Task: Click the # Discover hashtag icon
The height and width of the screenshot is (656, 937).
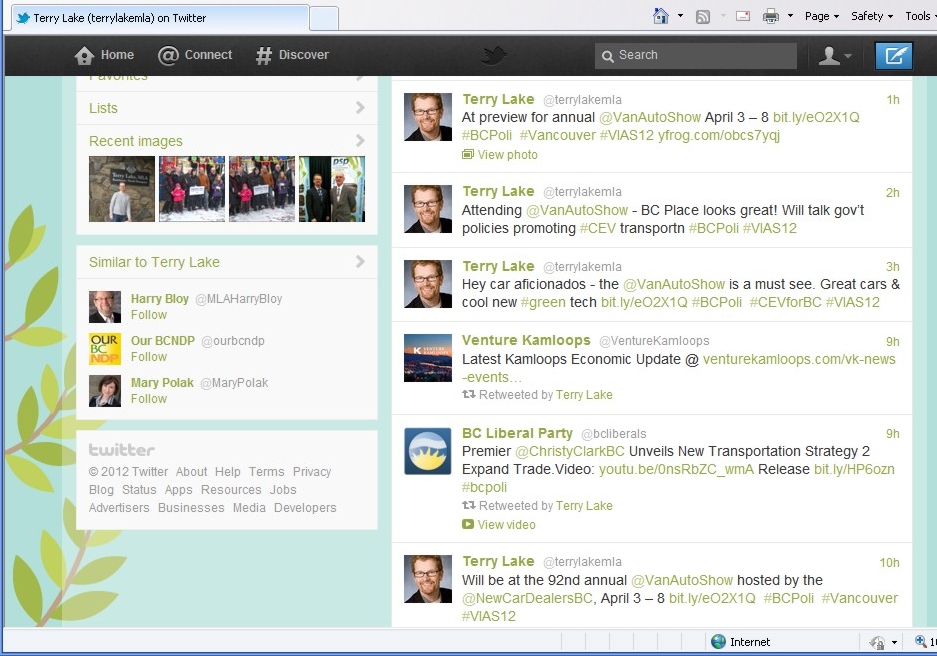Action: pos(264,56)
